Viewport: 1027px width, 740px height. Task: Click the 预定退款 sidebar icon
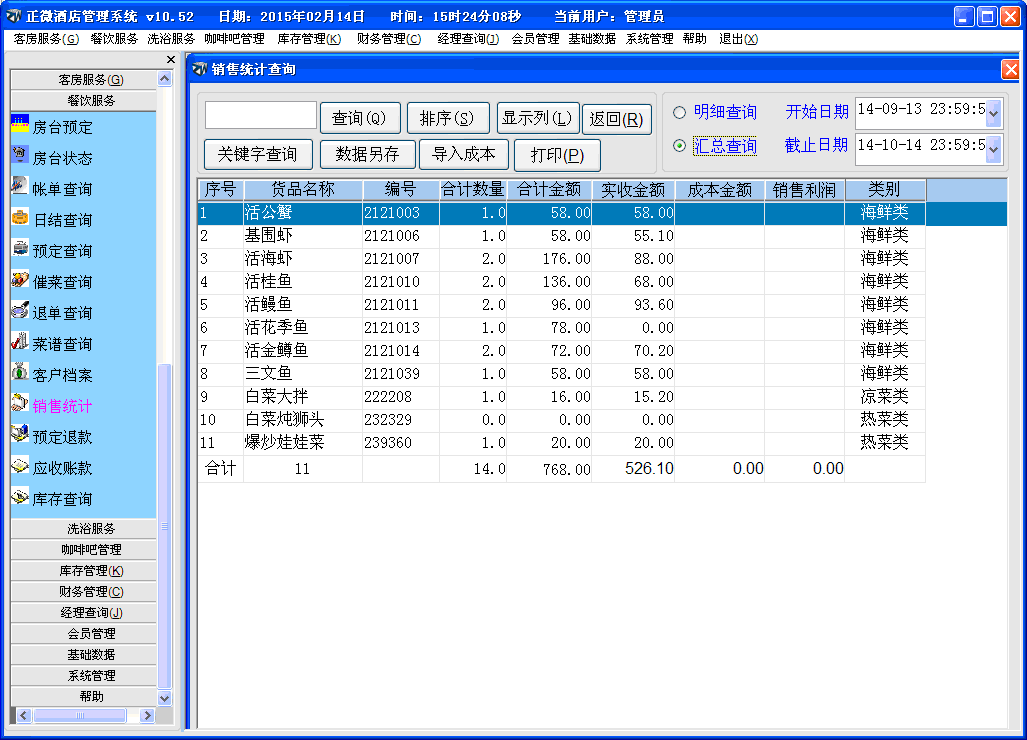click(x=20, y=435)
